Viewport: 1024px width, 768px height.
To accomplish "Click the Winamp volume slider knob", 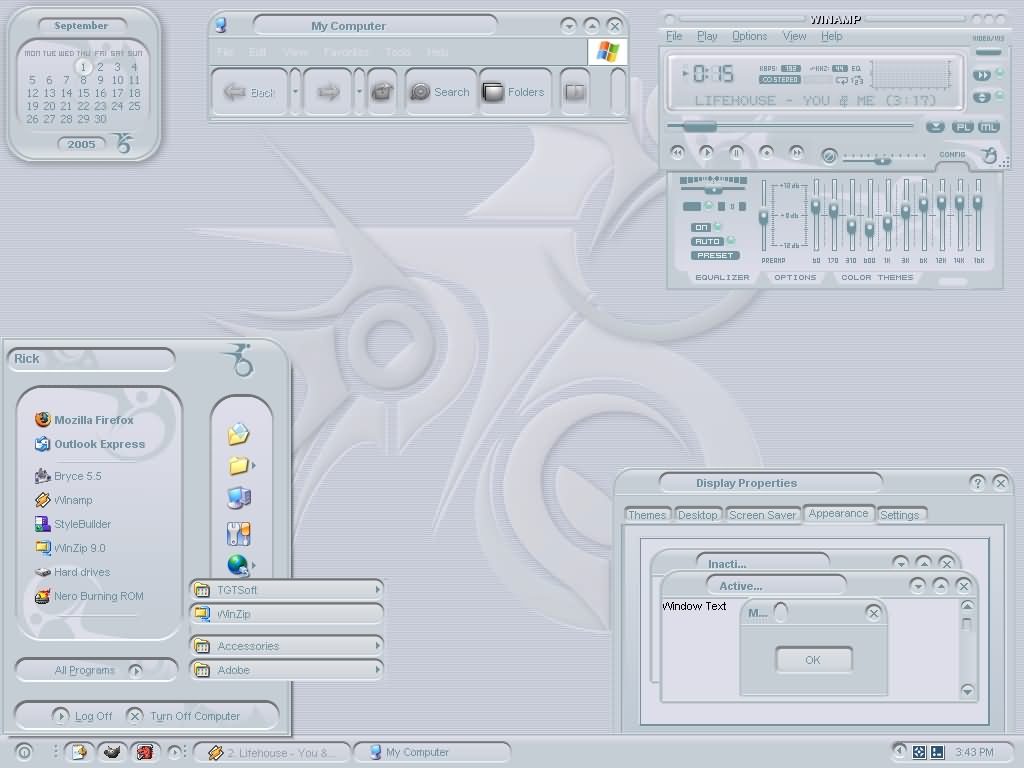I will click(x=882, y=159).
